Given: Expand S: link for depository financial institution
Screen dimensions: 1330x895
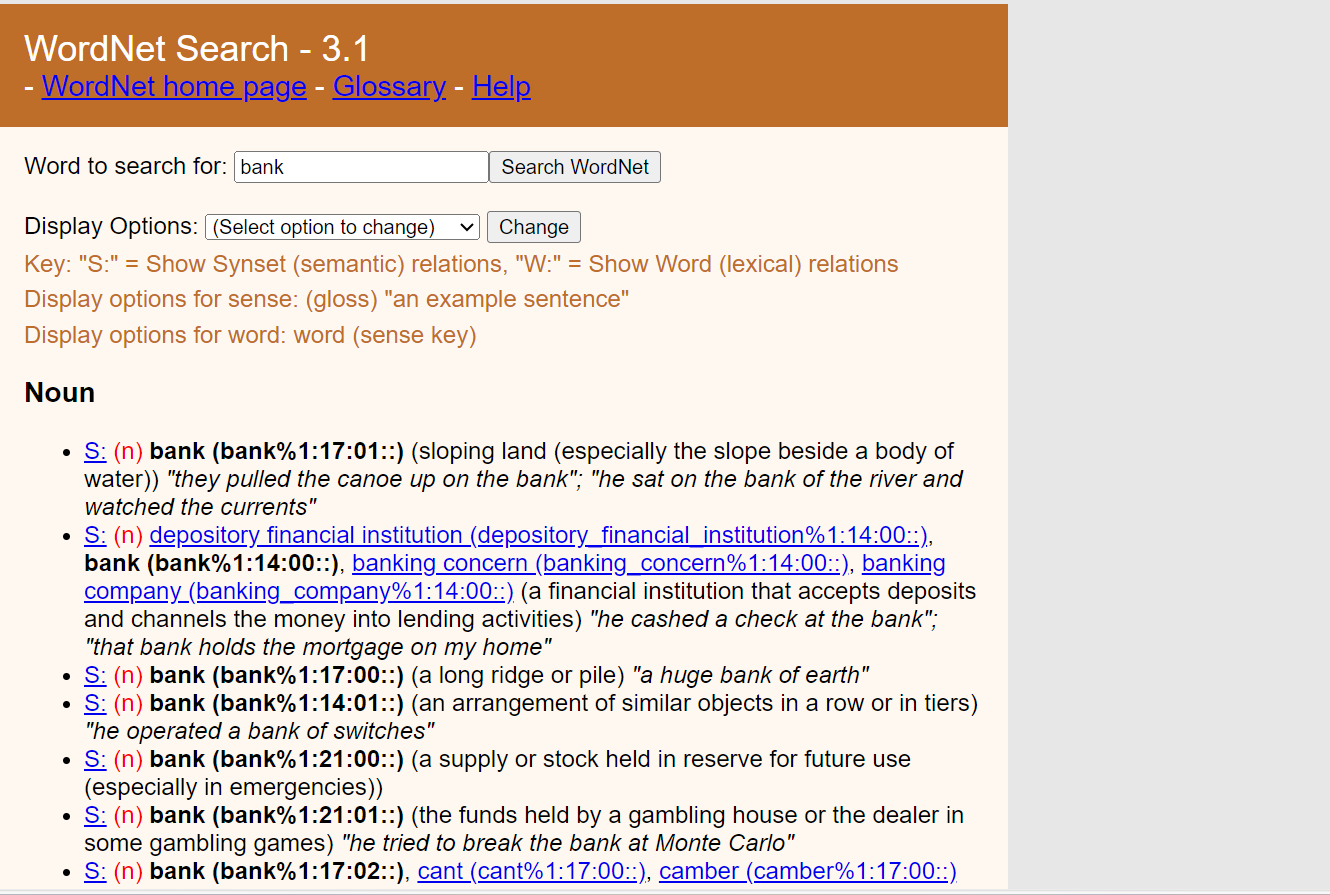Looking at the screenshot, I should [95, 535].
